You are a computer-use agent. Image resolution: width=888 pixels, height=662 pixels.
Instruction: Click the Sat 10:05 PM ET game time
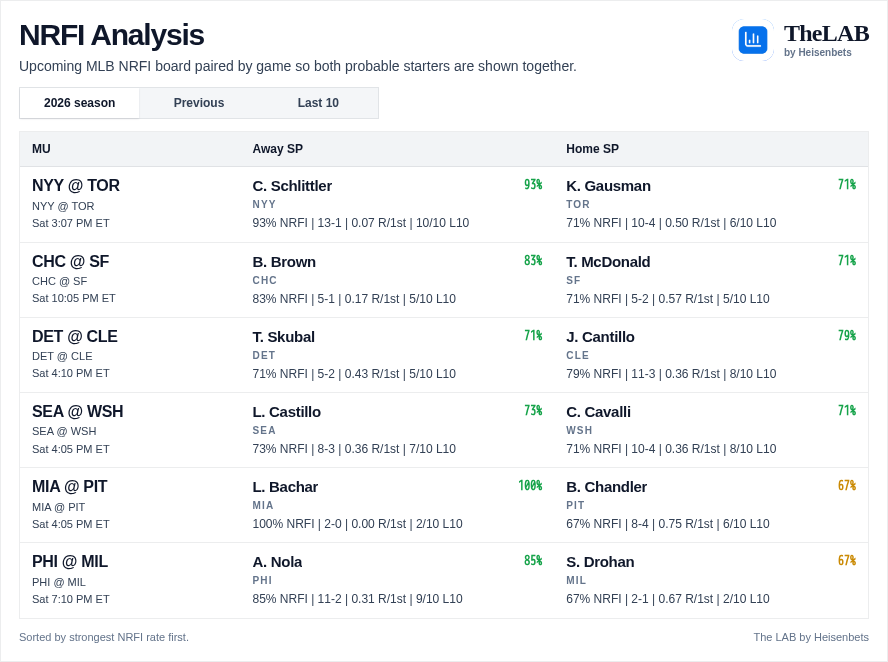74,298
